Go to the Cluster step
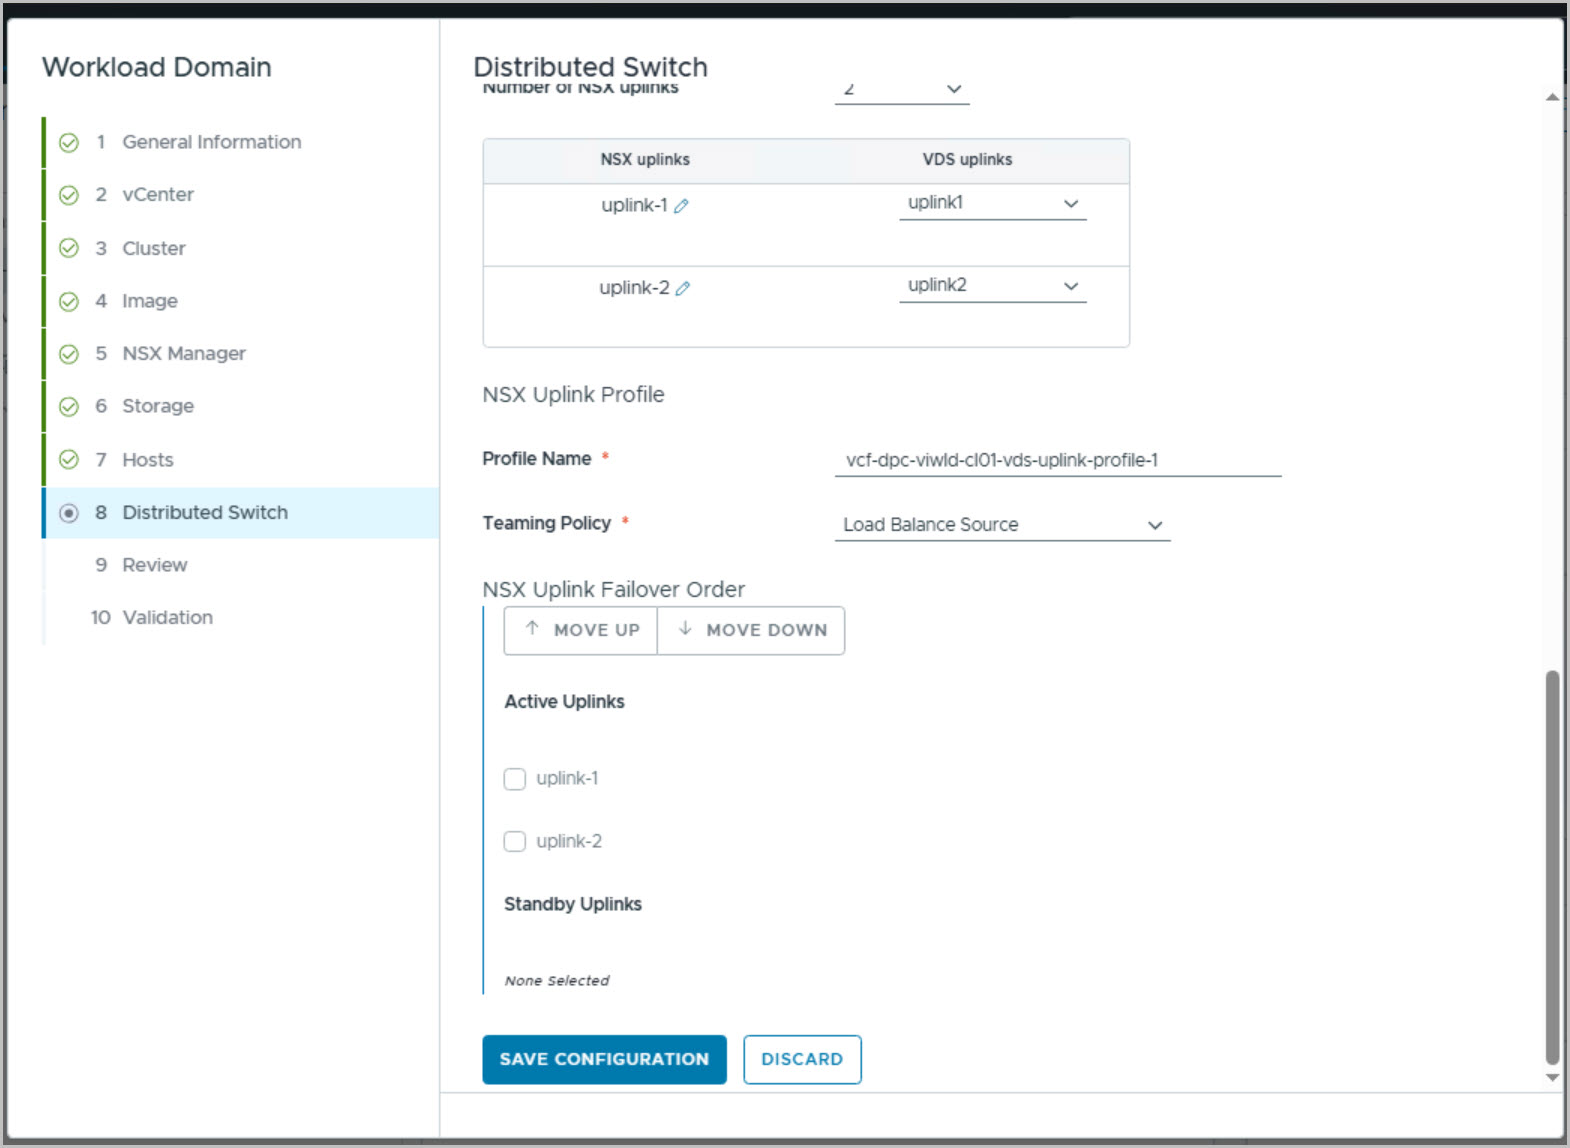This screenshot has height=1148, width=1570. [x=154, y=248]
